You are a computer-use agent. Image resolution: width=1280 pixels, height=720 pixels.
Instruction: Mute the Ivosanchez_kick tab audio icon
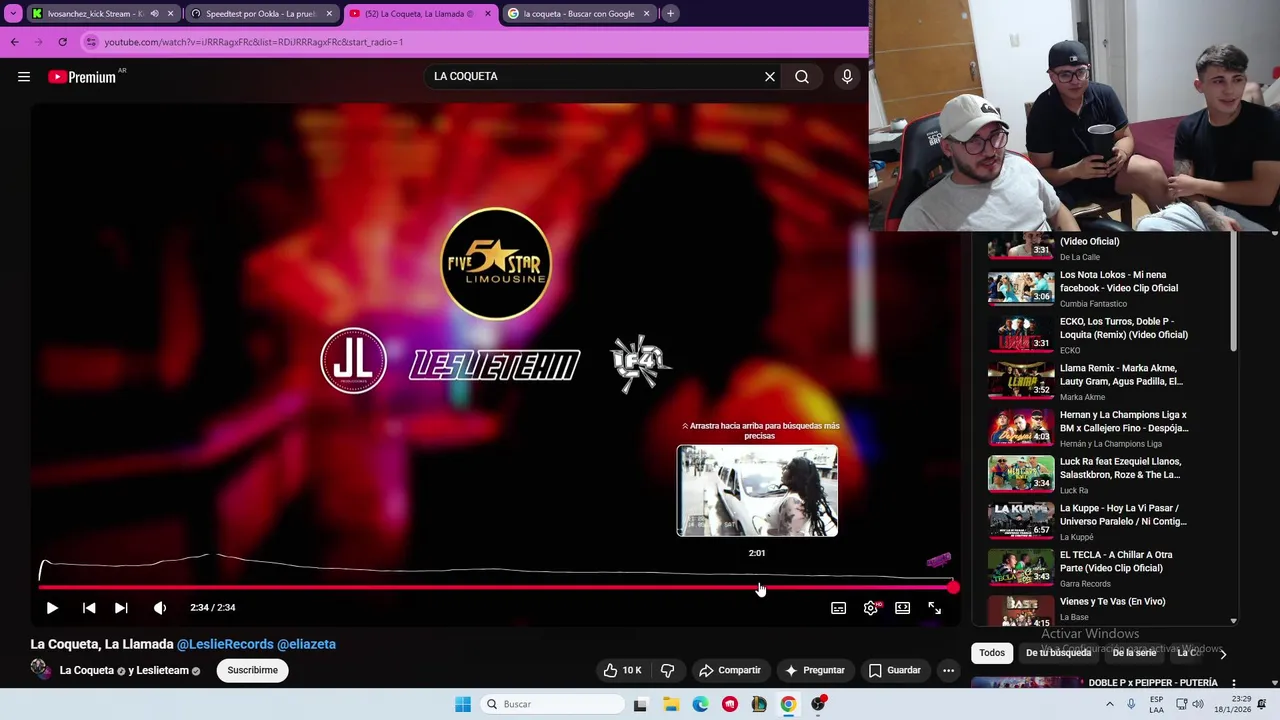pyautogui.click(x=154, y=14)
